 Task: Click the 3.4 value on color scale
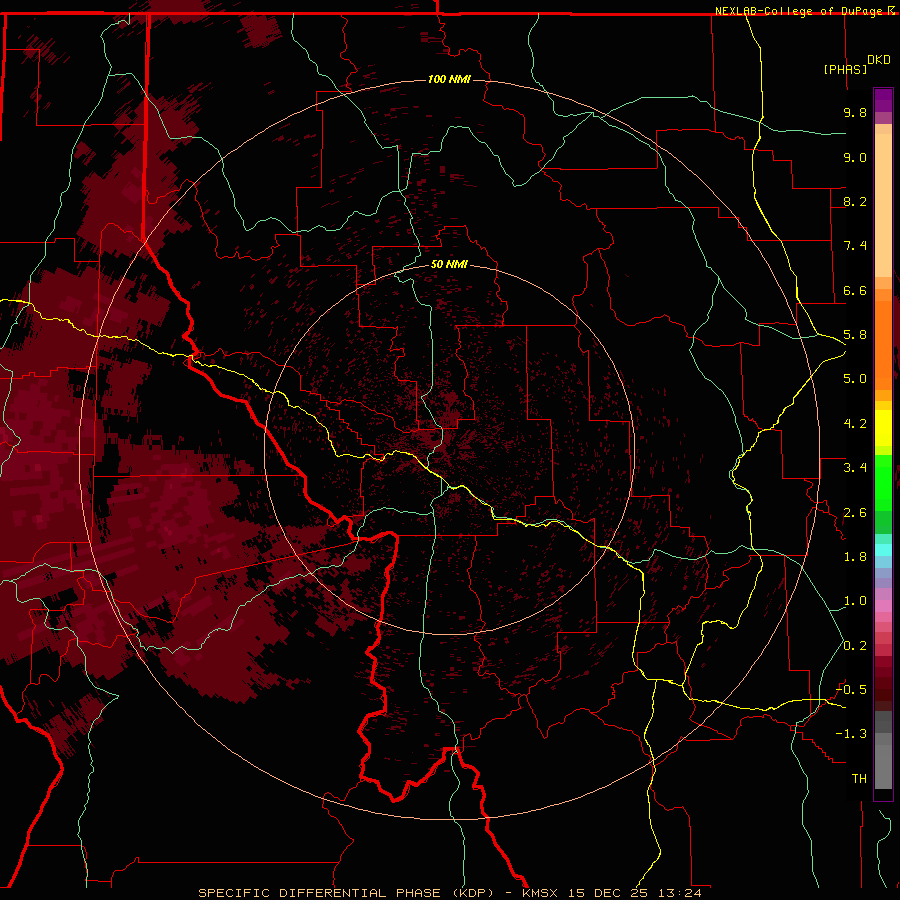[855, 468]
